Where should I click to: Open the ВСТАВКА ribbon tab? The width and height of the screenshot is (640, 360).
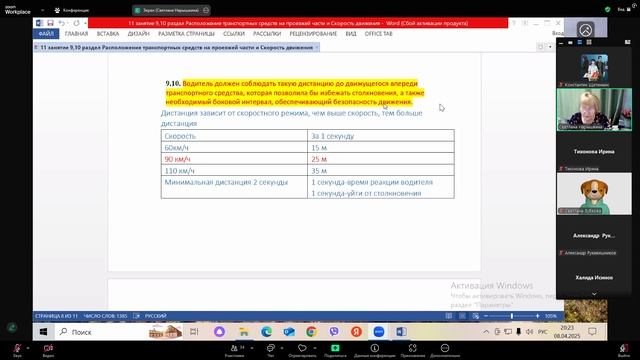point(108,34)
